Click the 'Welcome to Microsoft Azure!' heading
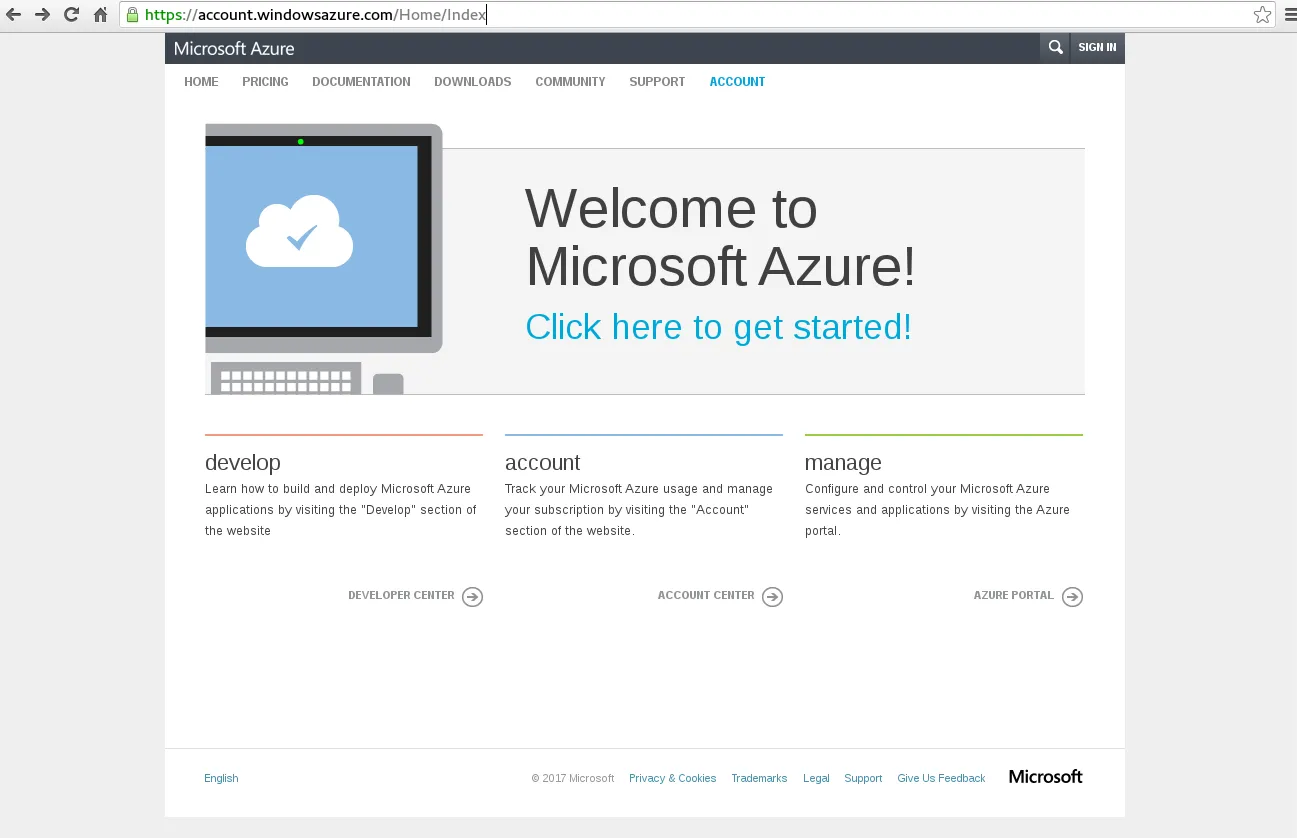This screenshot has height=838, width=1297. [720, 237]
